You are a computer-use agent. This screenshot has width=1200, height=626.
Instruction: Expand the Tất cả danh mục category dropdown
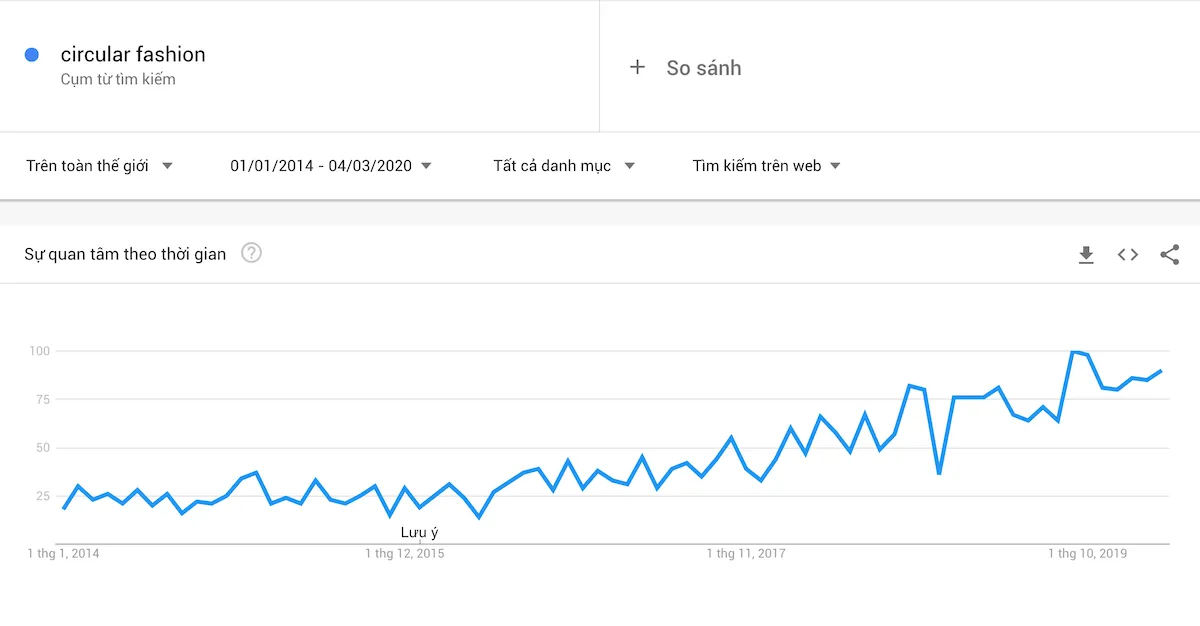pos(564,166)
